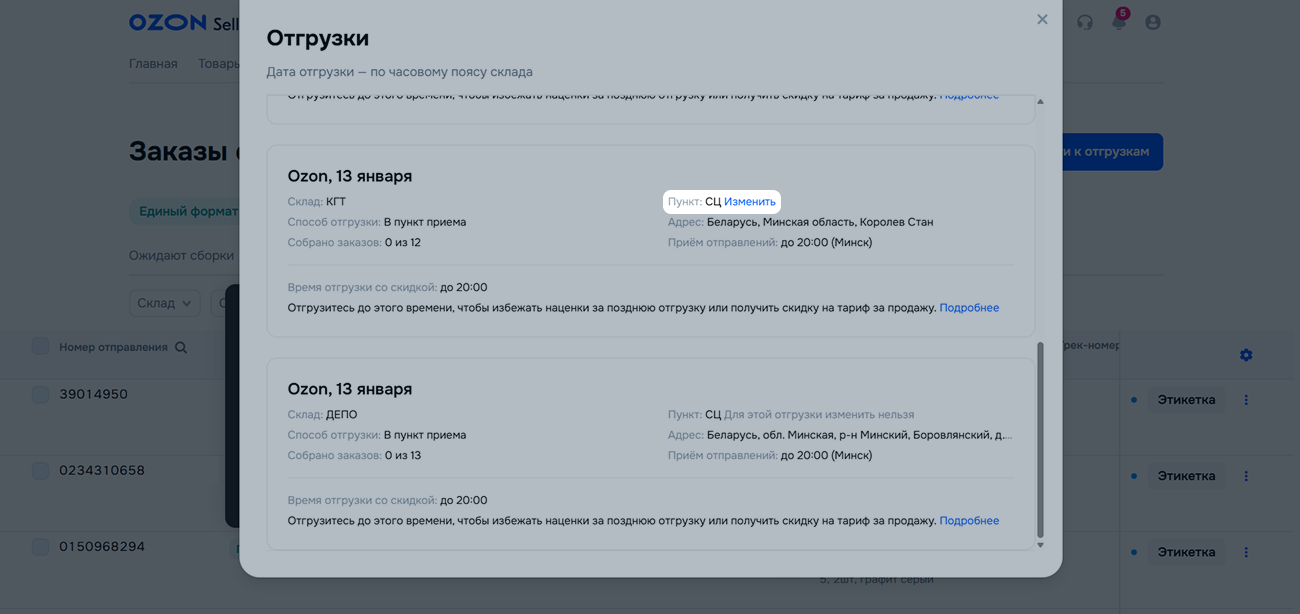The height and width of the screenshot is (614, 1300).
Task: Close the Отгрузки dialog
Action: [1042, 20]
